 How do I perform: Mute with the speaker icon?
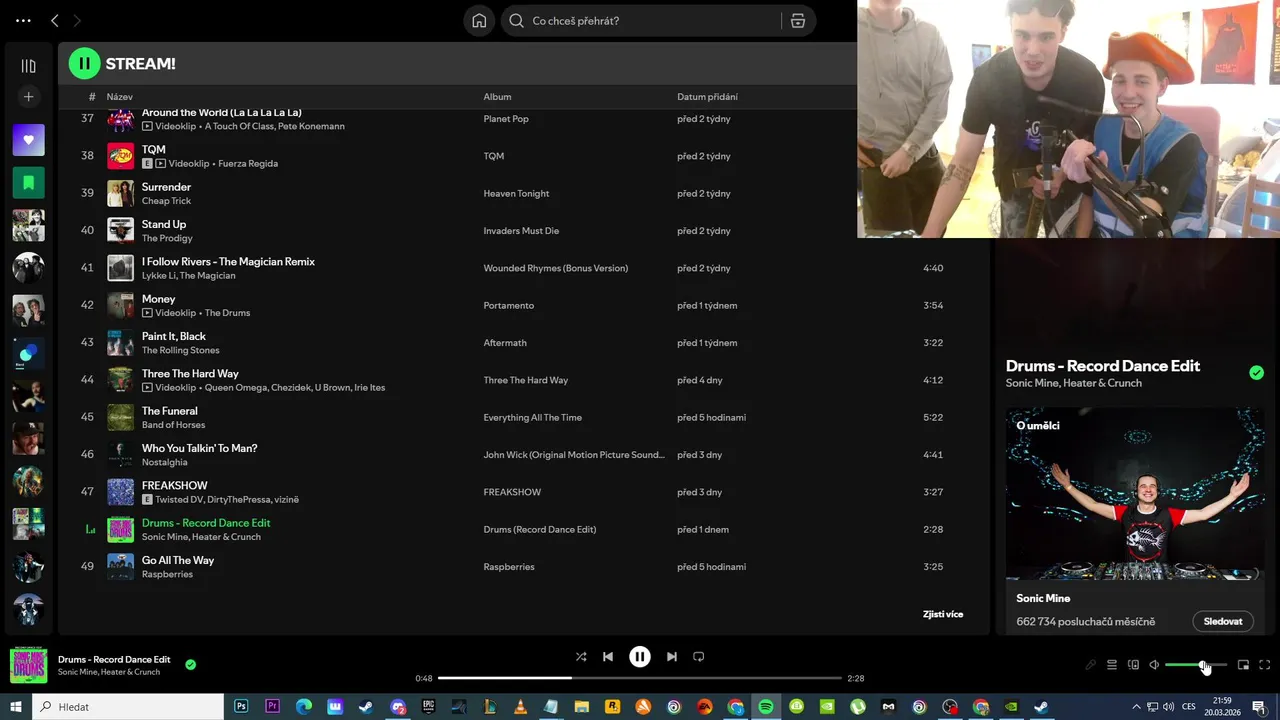pos(1154,665)
